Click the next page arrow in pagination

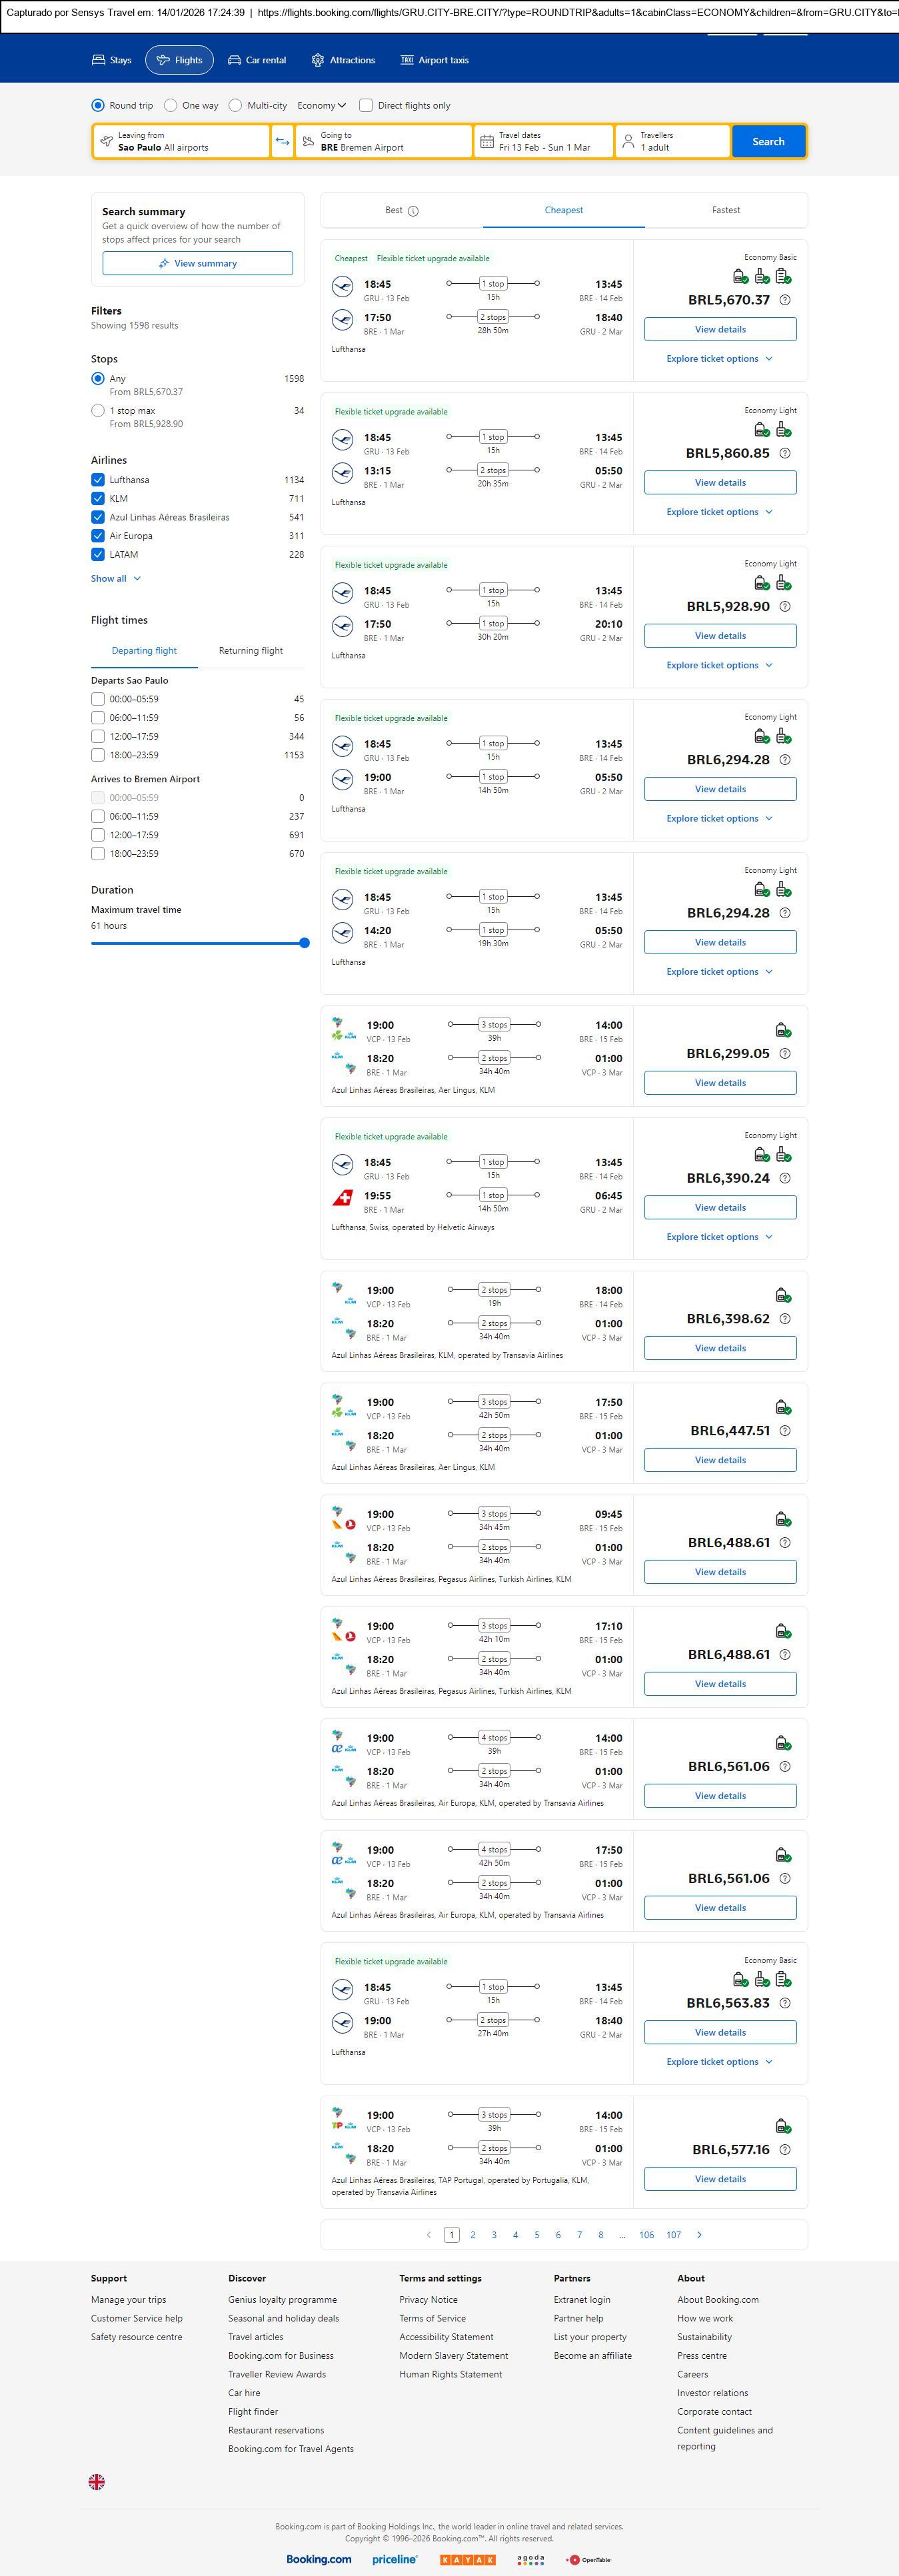coord(699,2234)
